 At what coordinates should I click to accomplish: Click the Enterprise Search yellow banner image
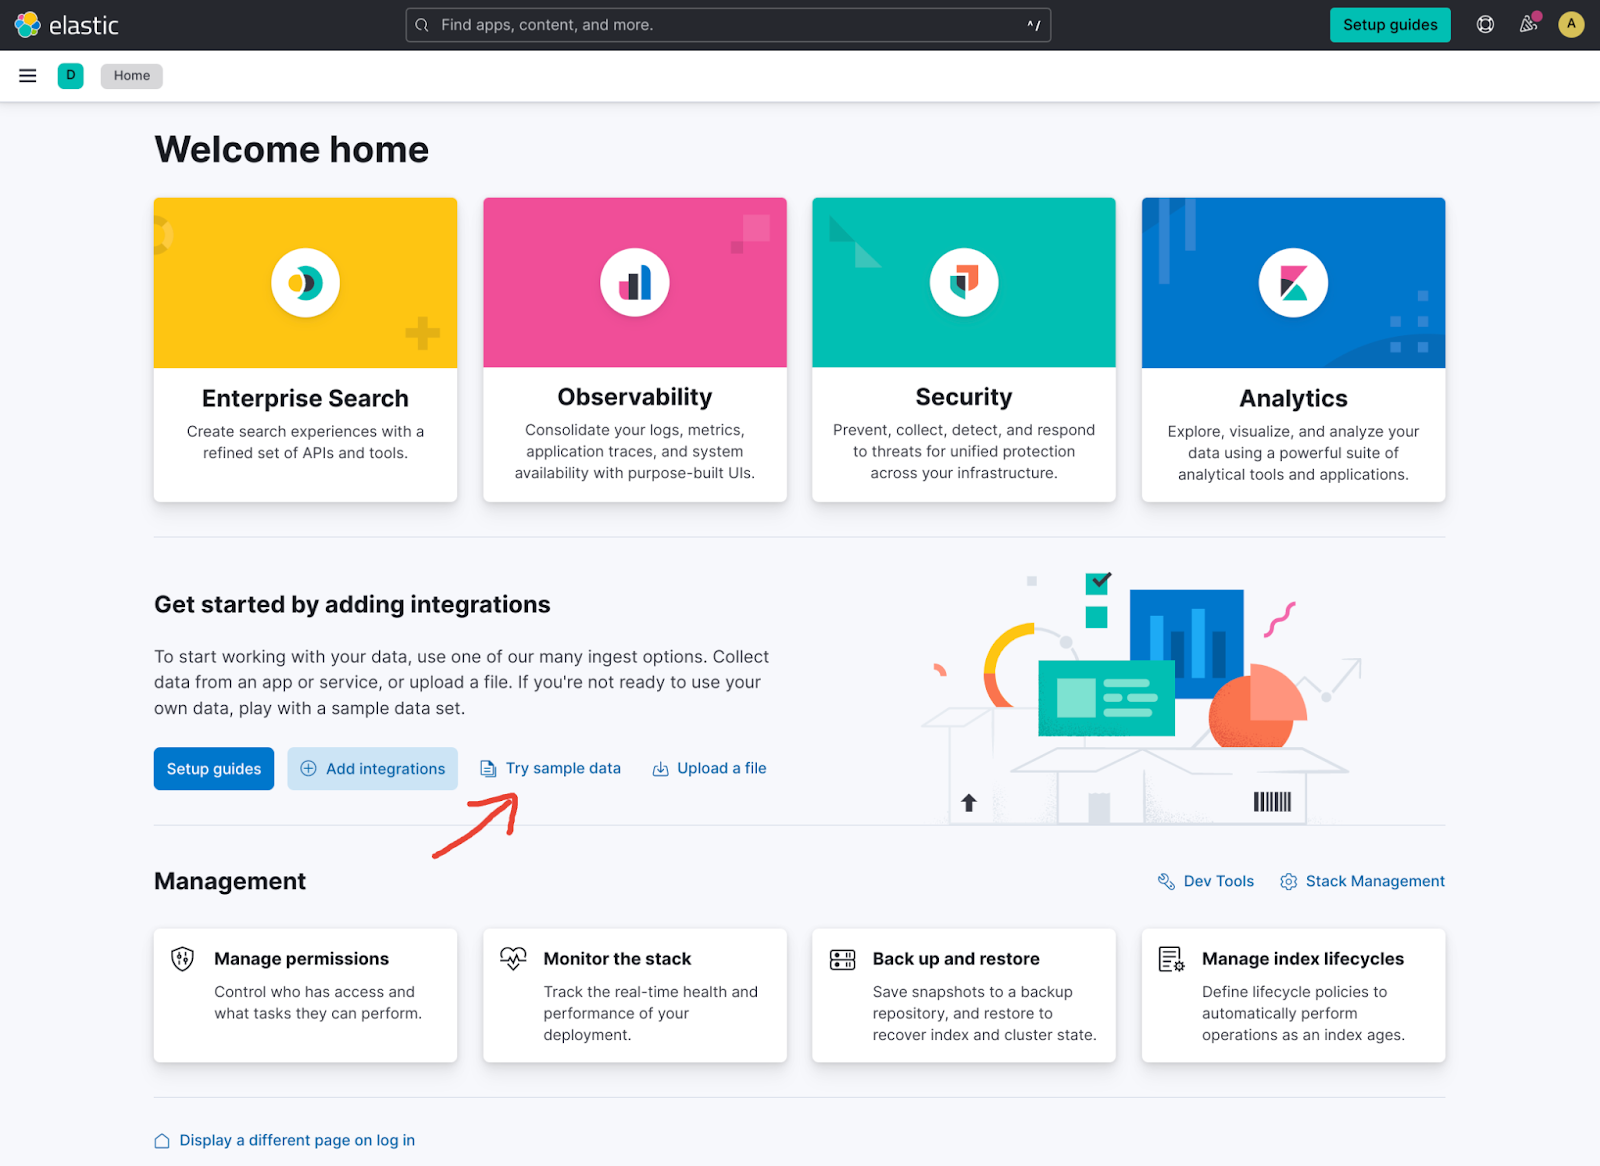pos(305,283)
